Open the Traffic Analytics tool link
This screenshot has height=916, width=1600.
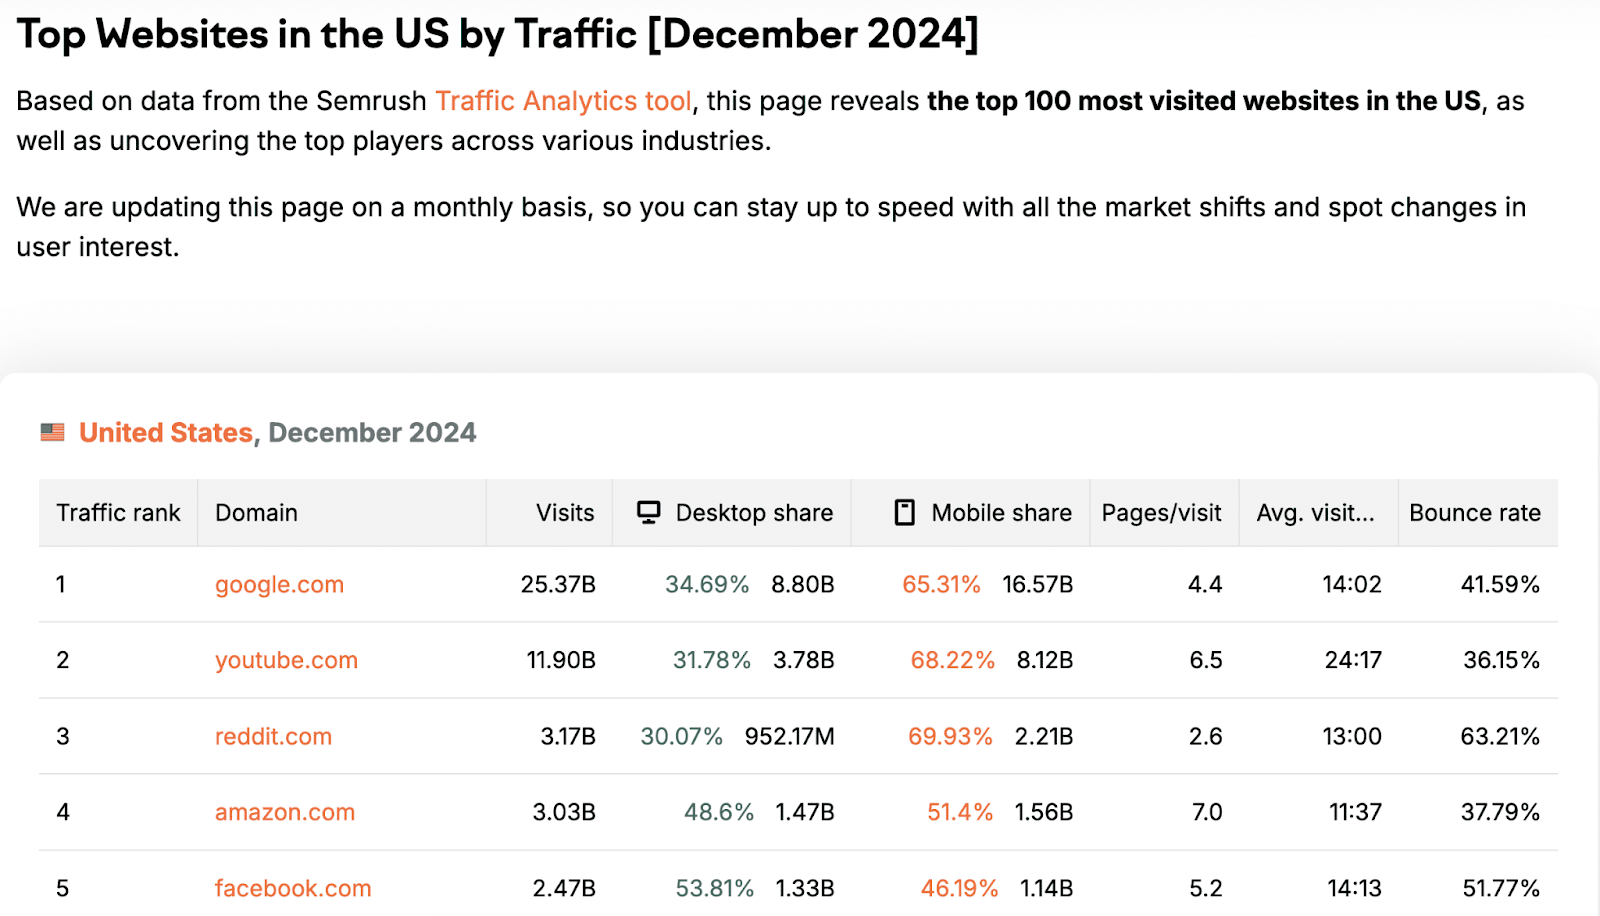(563, 101)
